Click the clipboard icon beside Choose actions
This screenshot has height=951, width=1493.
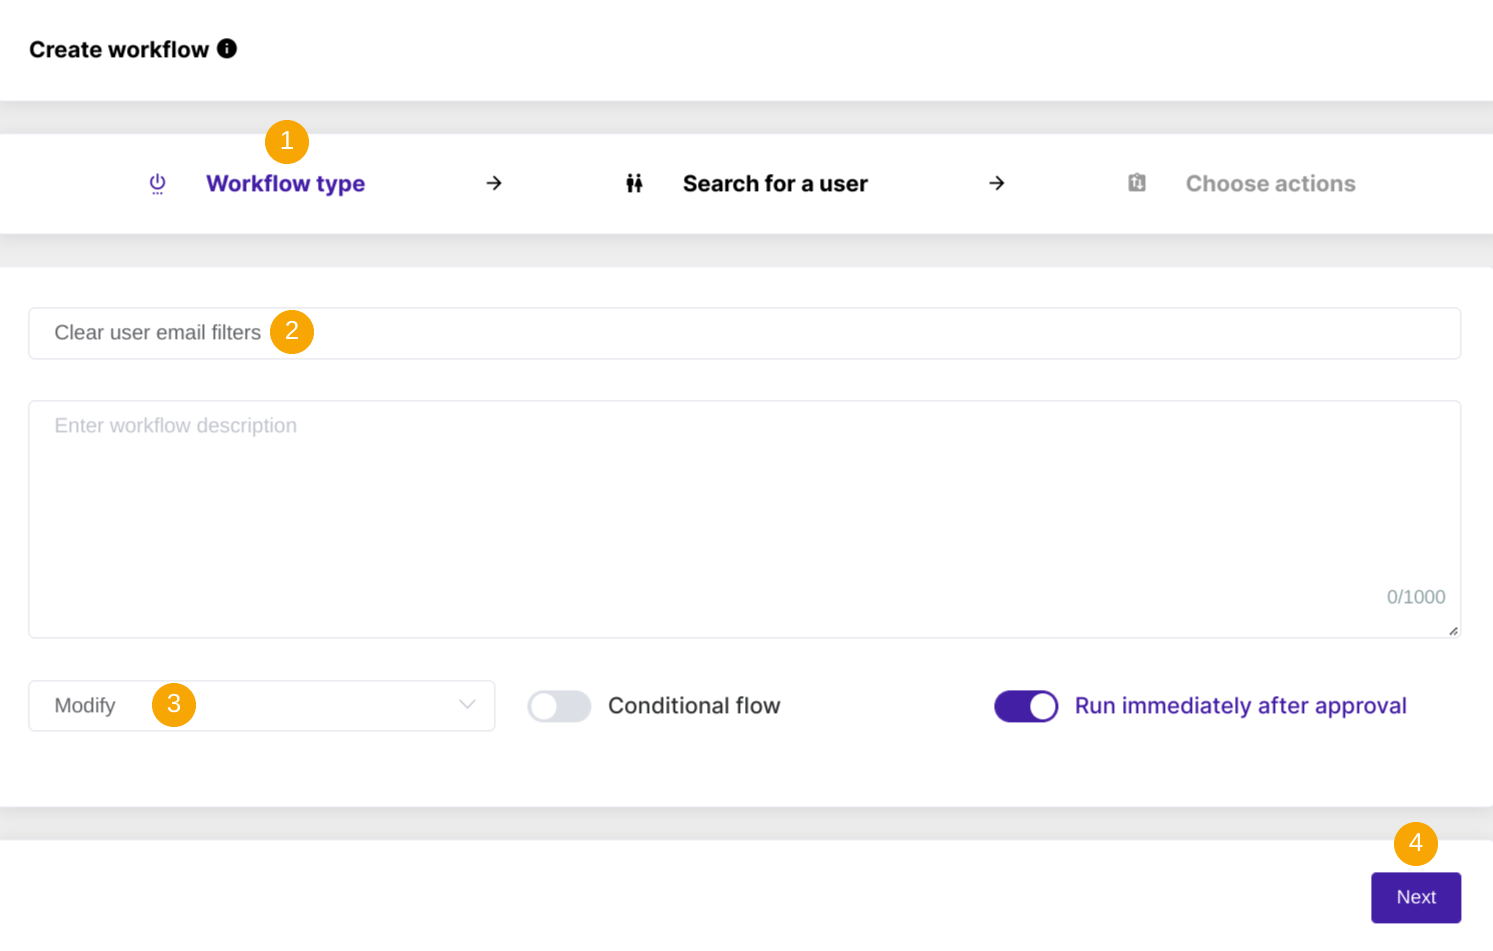[1137, 183]
